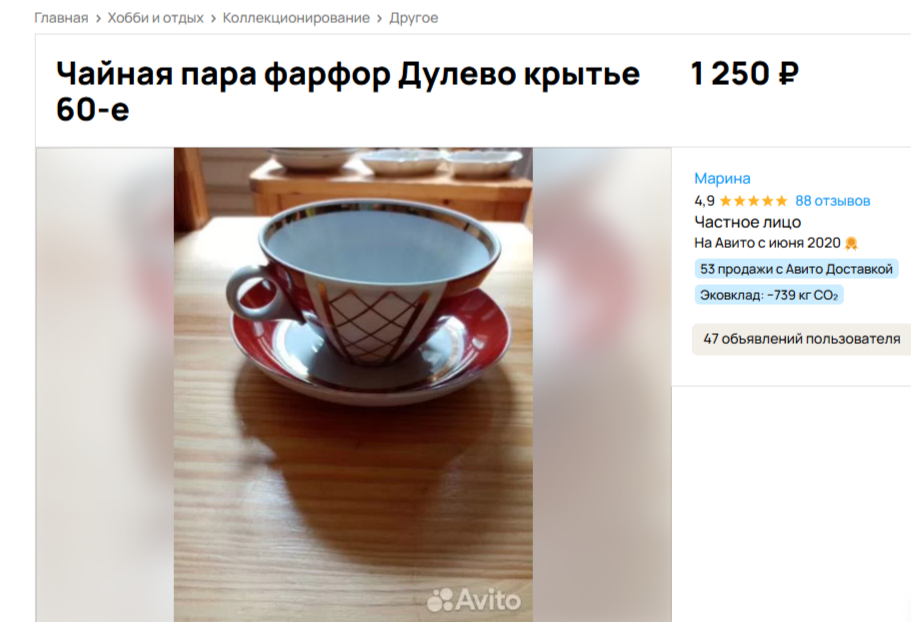Open the Главная breadcrumb link
The image size is (911, 622).
[61, 18]
